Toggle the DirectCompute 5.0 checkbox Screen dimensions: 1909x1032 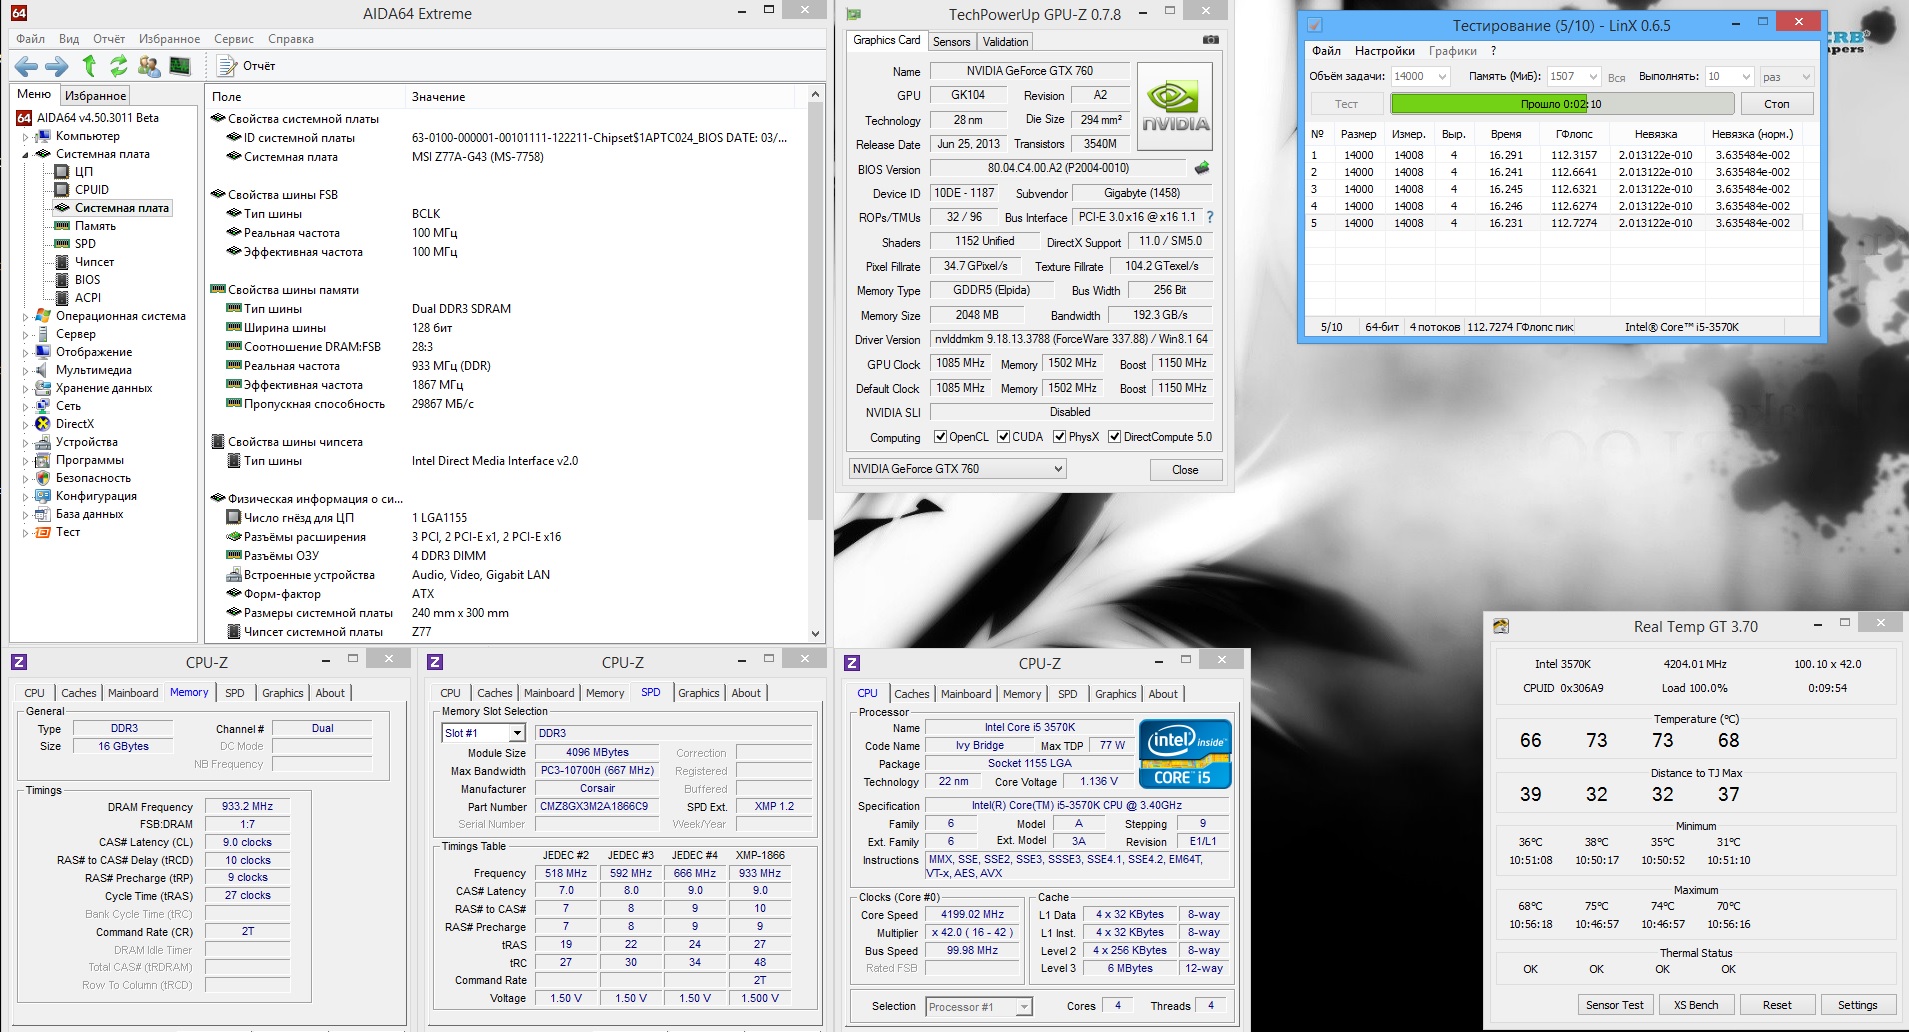tap(1114, 437)
